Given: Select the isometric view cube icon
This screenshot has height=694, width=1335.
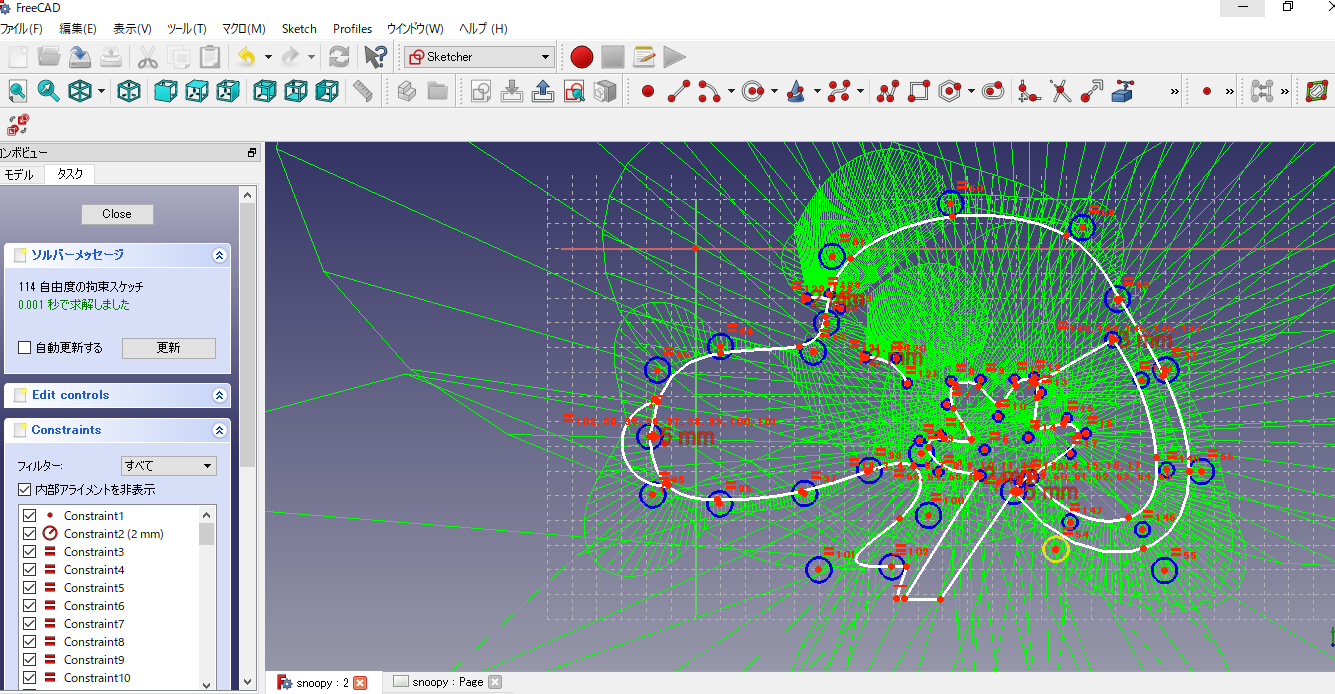Looking at the screenshot, I should [129, 92].
